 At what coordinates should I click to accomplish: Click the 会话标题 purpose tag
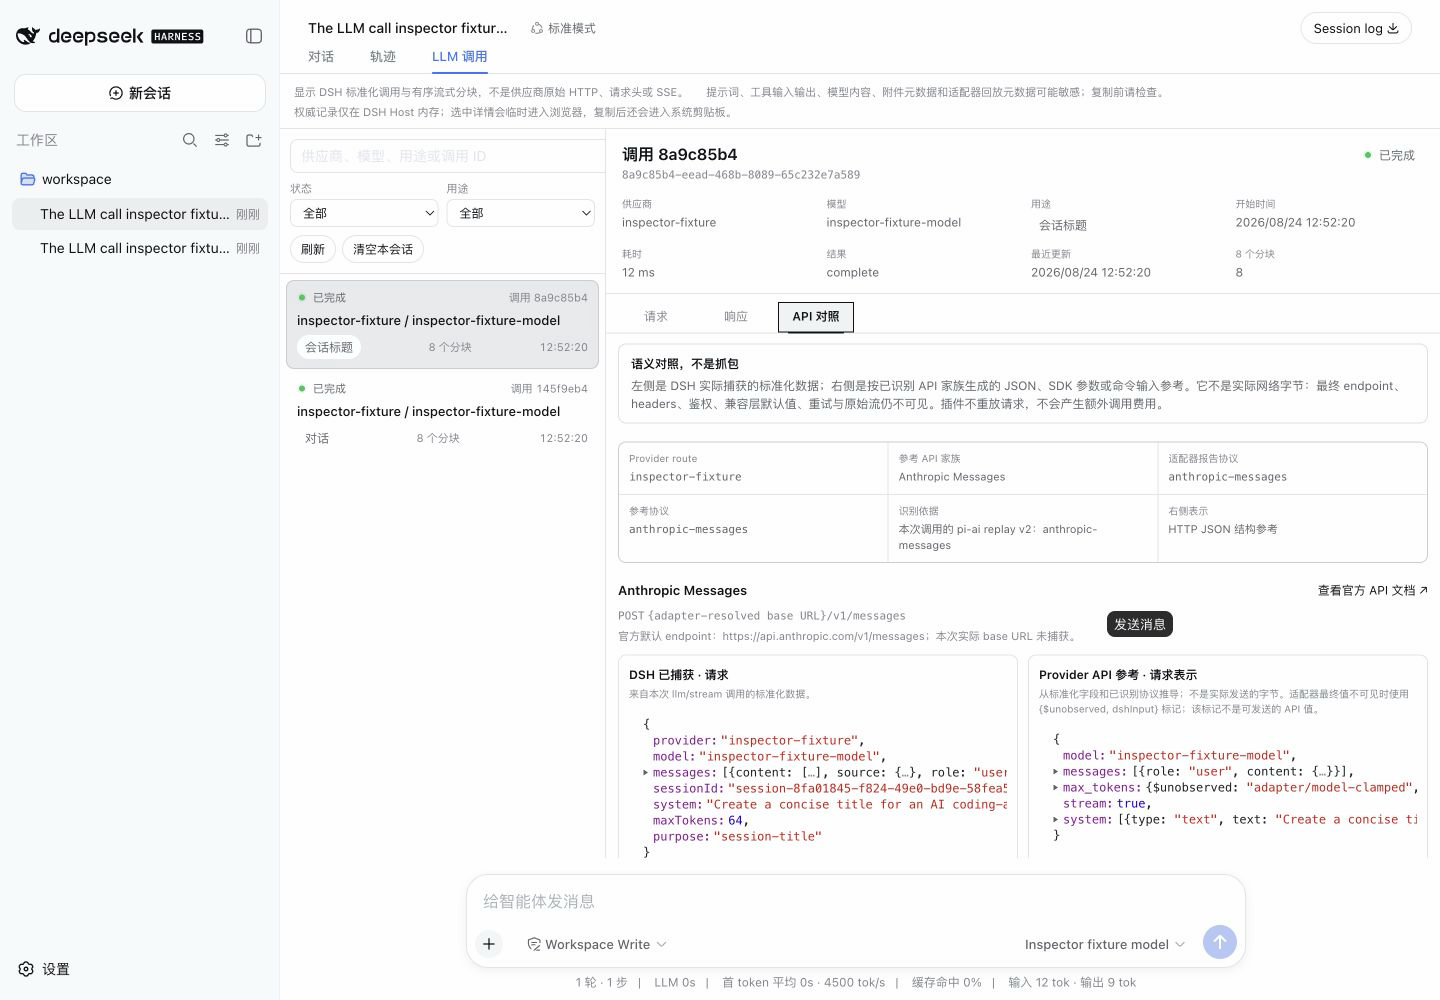329,347
